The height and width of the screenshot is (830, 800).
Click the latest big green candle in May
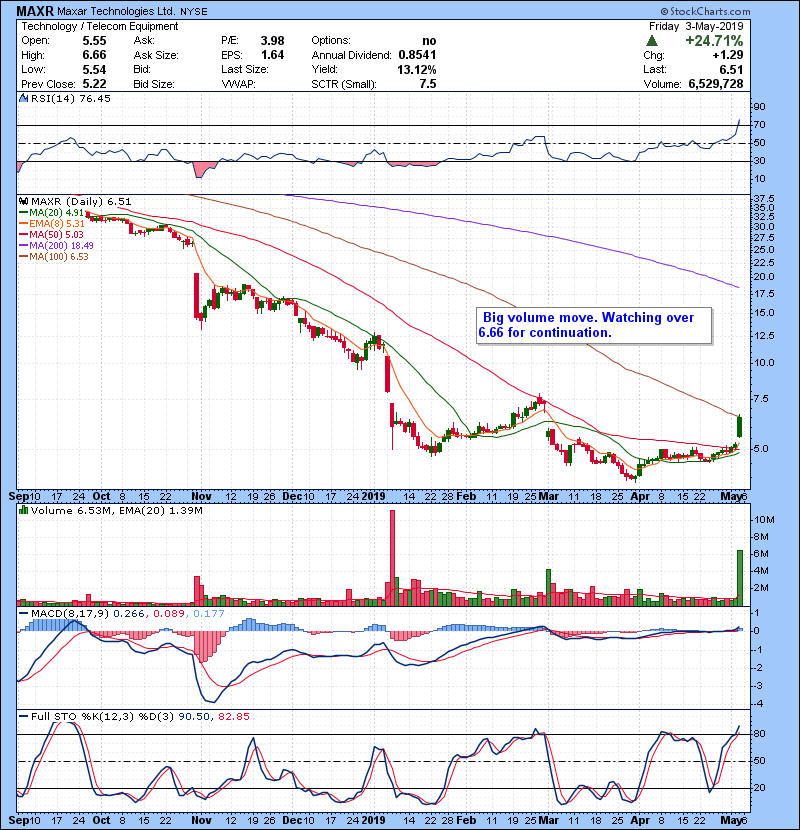740,426
